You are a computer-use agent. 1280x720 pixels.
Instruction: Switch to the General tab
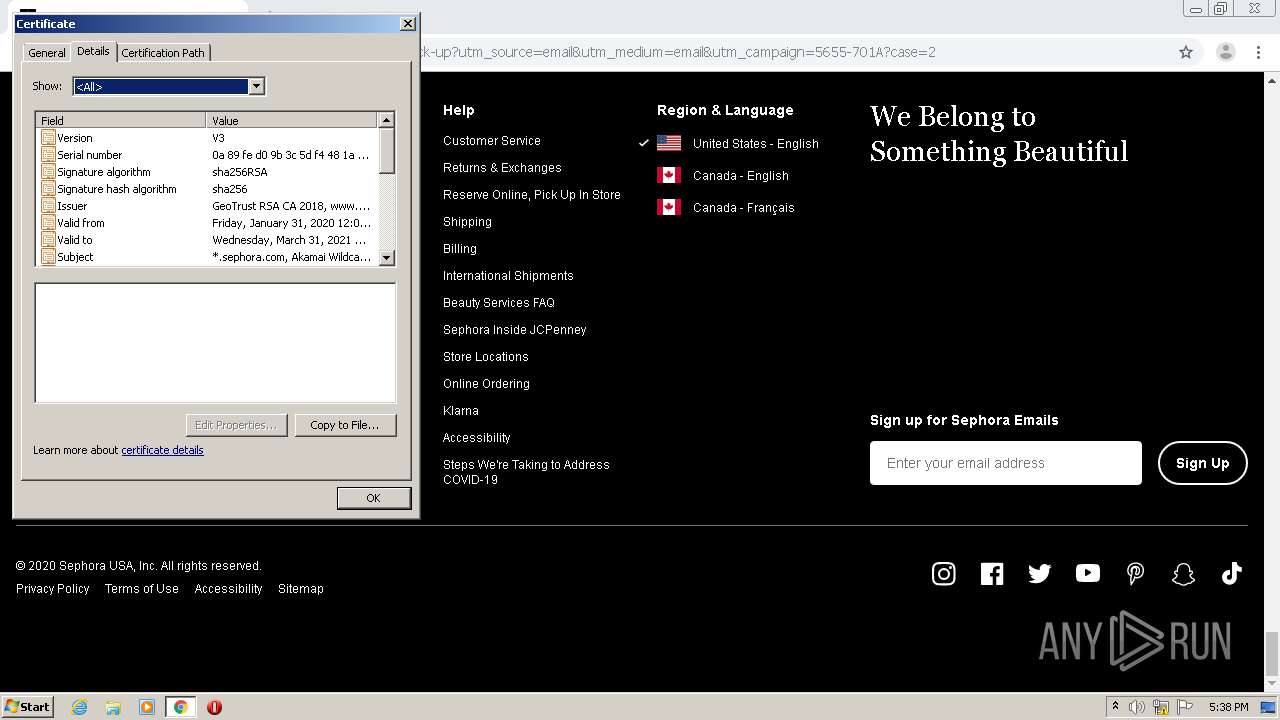(x=47, y=53)
